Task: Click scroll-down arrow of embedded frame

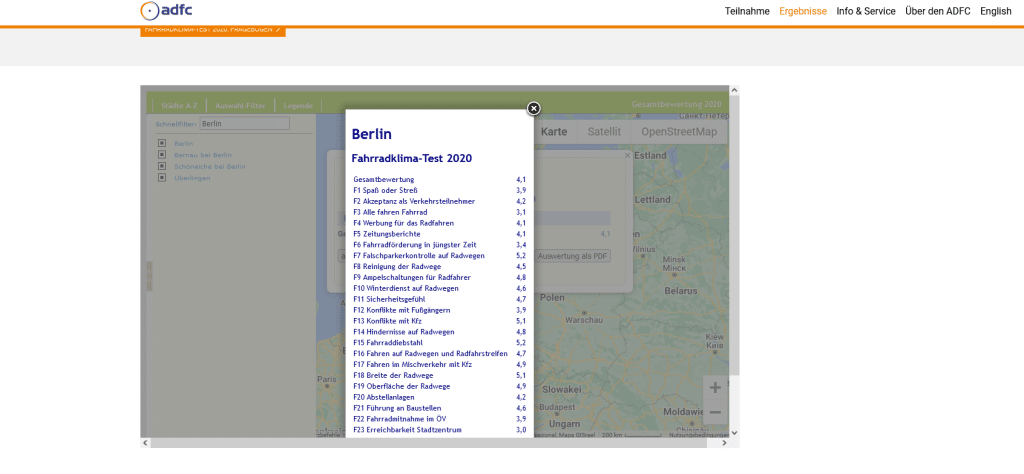Action: (734, 432)
